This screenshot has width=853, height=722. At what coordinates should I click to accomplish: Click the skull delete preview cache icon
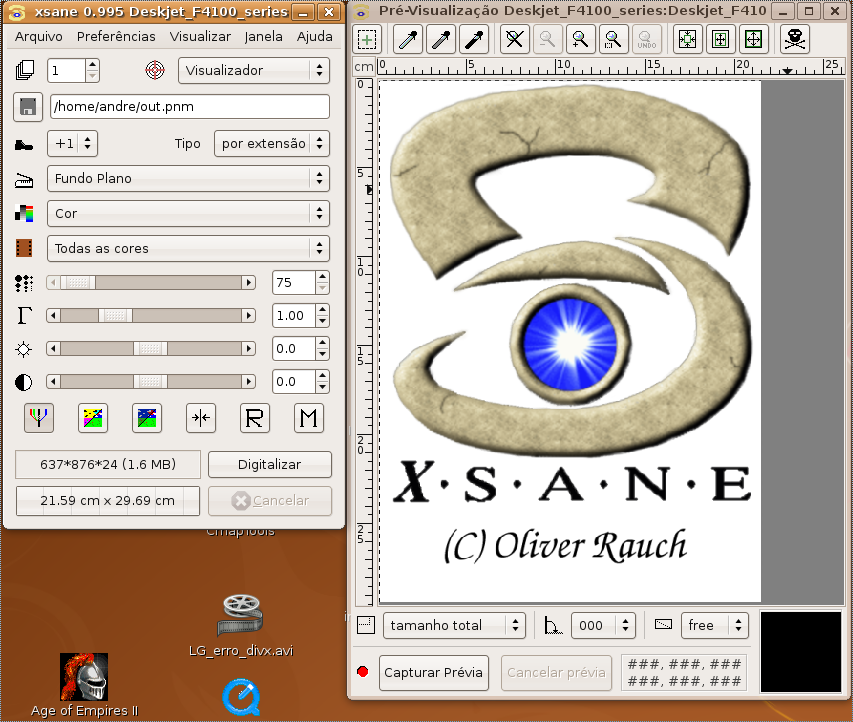click(x=795, y=40)
